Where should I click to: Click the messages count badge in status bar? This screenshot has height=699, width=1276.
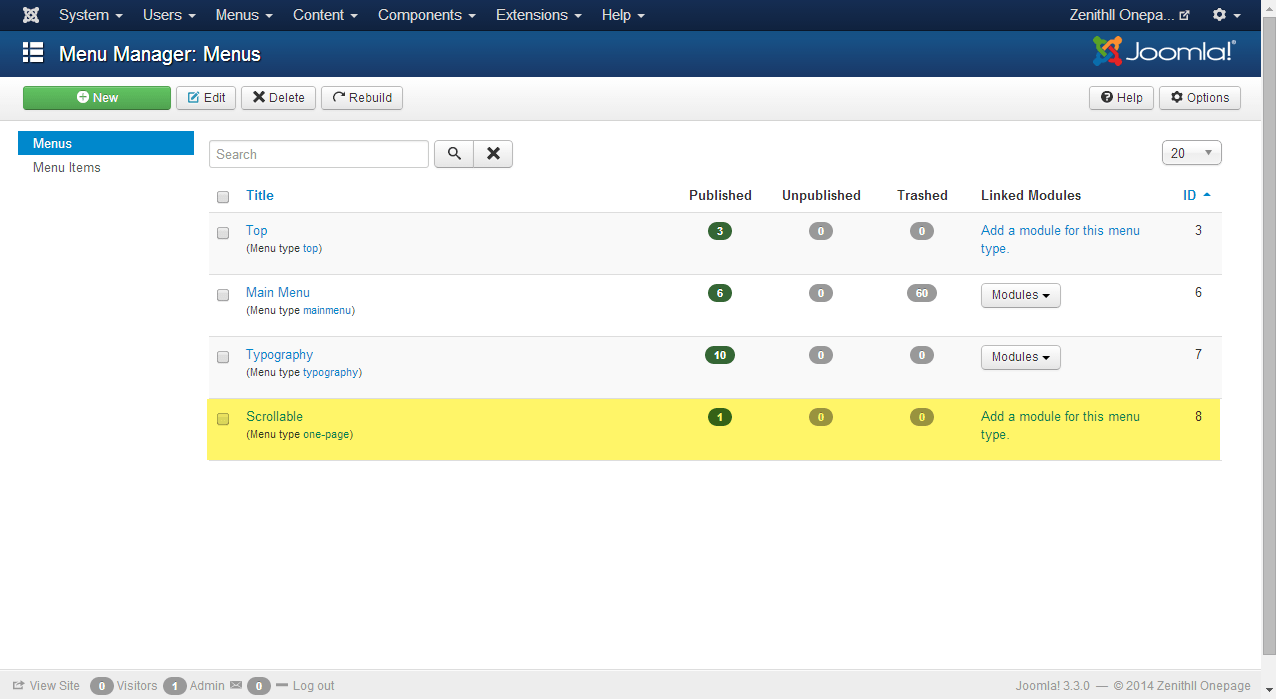(x=259, y=686)
